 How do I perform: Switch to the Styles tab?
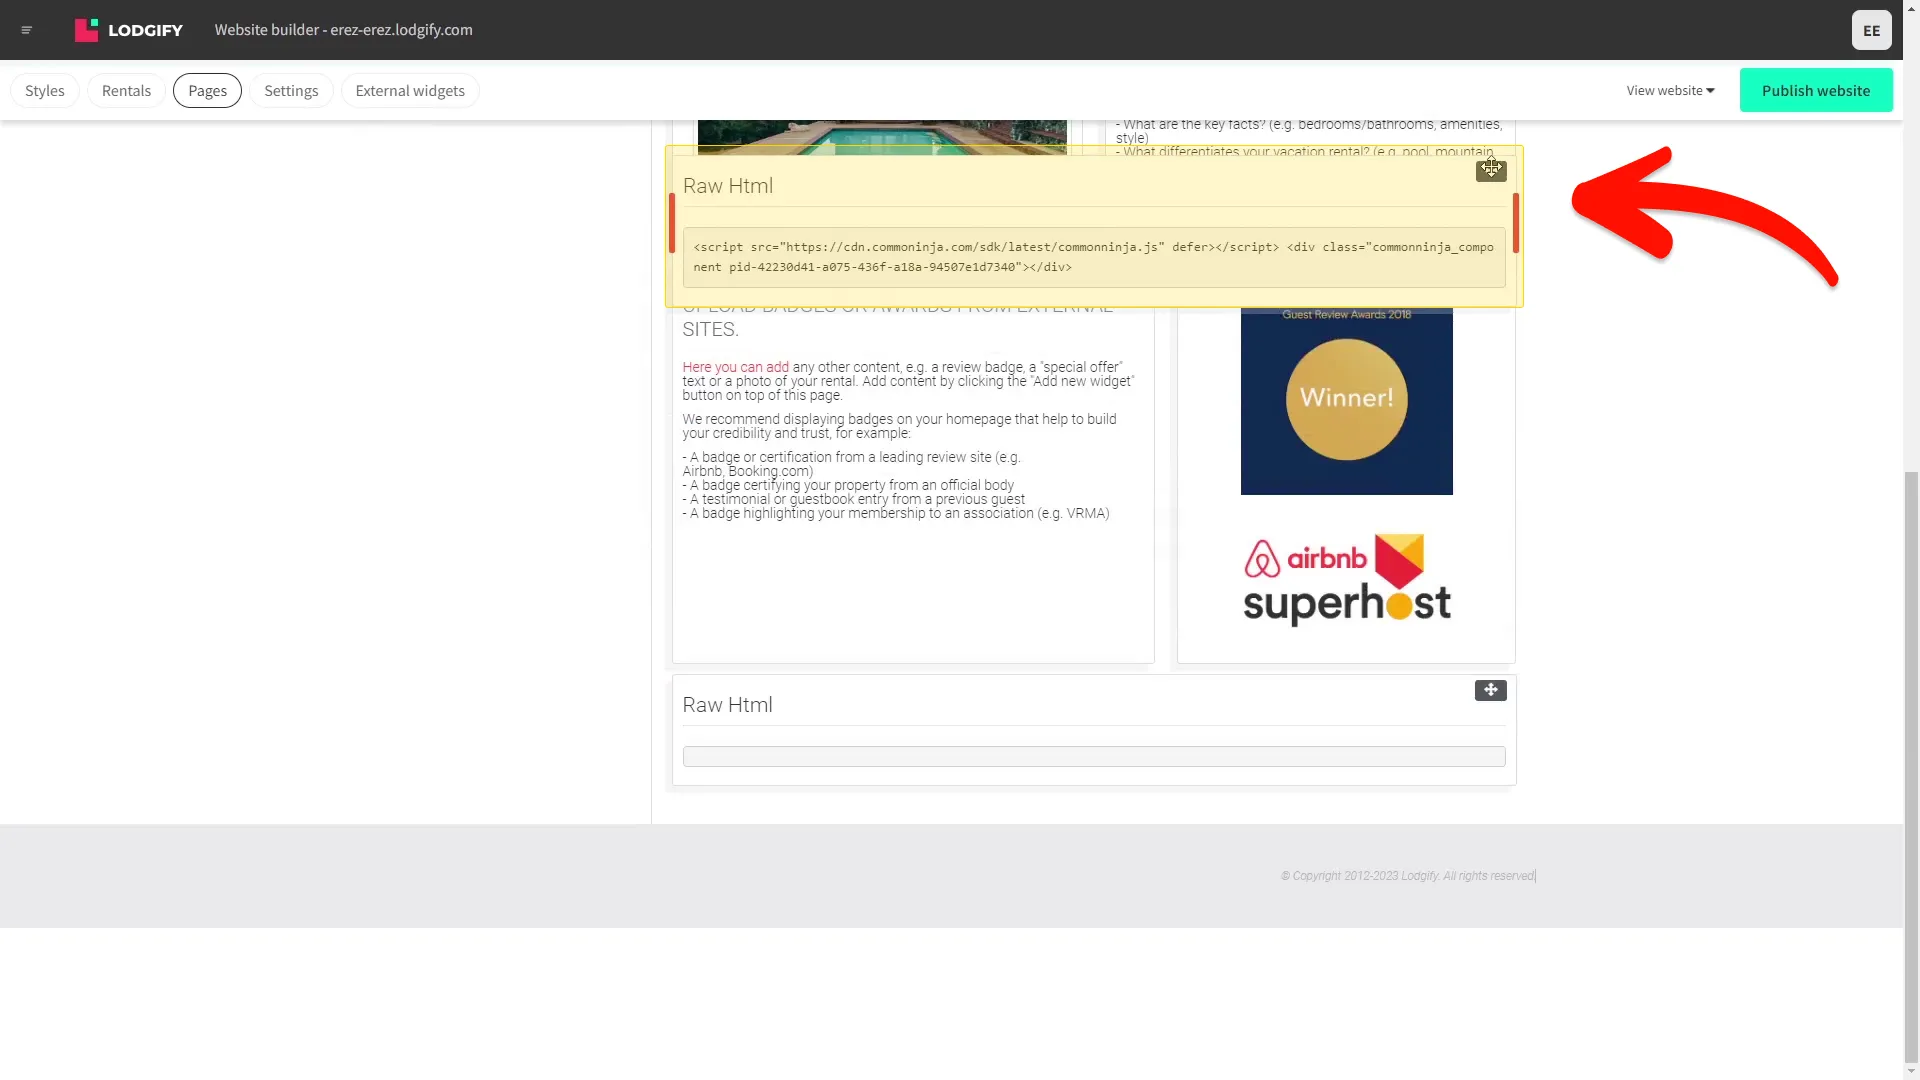click(45, 90)
